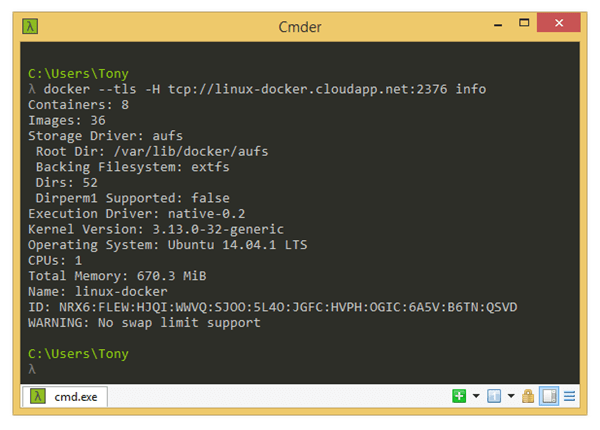Click the Cmder title text
The height and width of the screenshot is (430, 600).
coord(300,27)
